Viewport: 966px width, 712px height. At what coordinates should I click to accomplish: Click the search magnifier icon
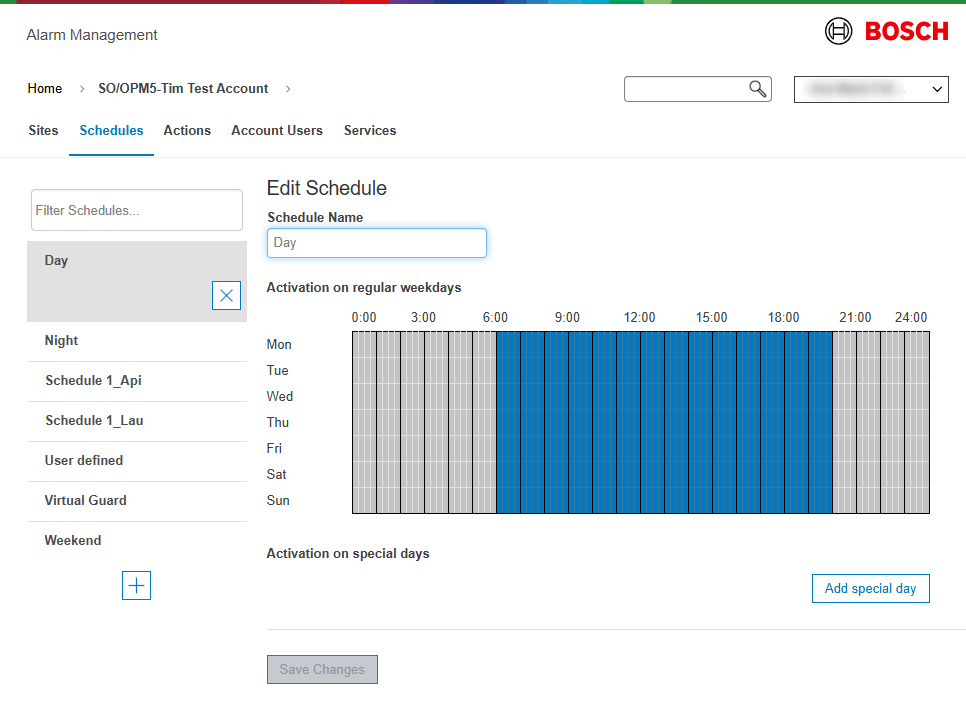click(x=758, y=89)
